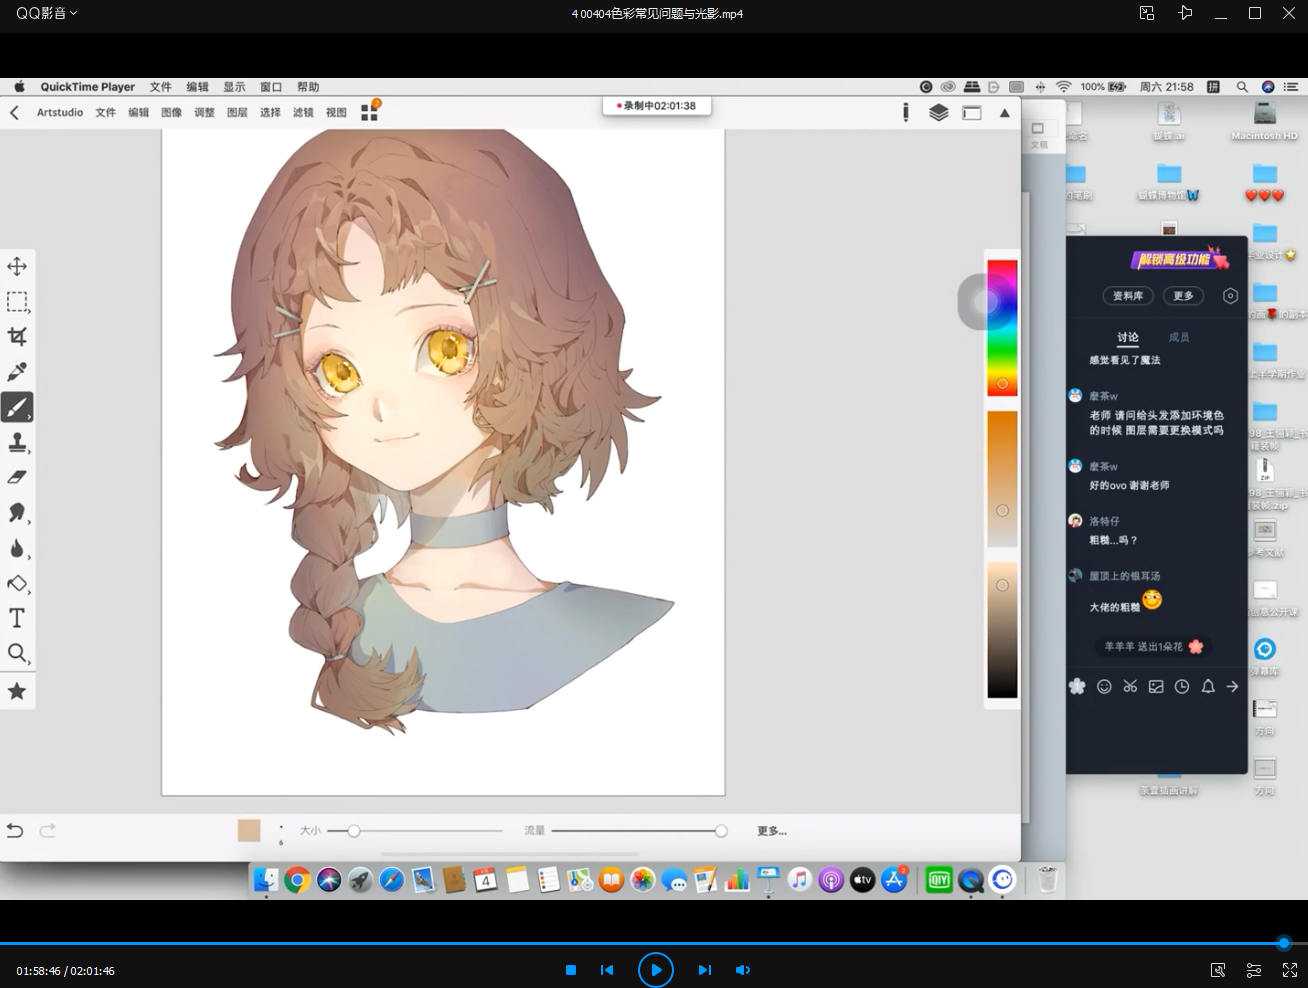Select the Clone Stamp tool
The height and width of the screenshot is (988, 1308).
point(17,442)
